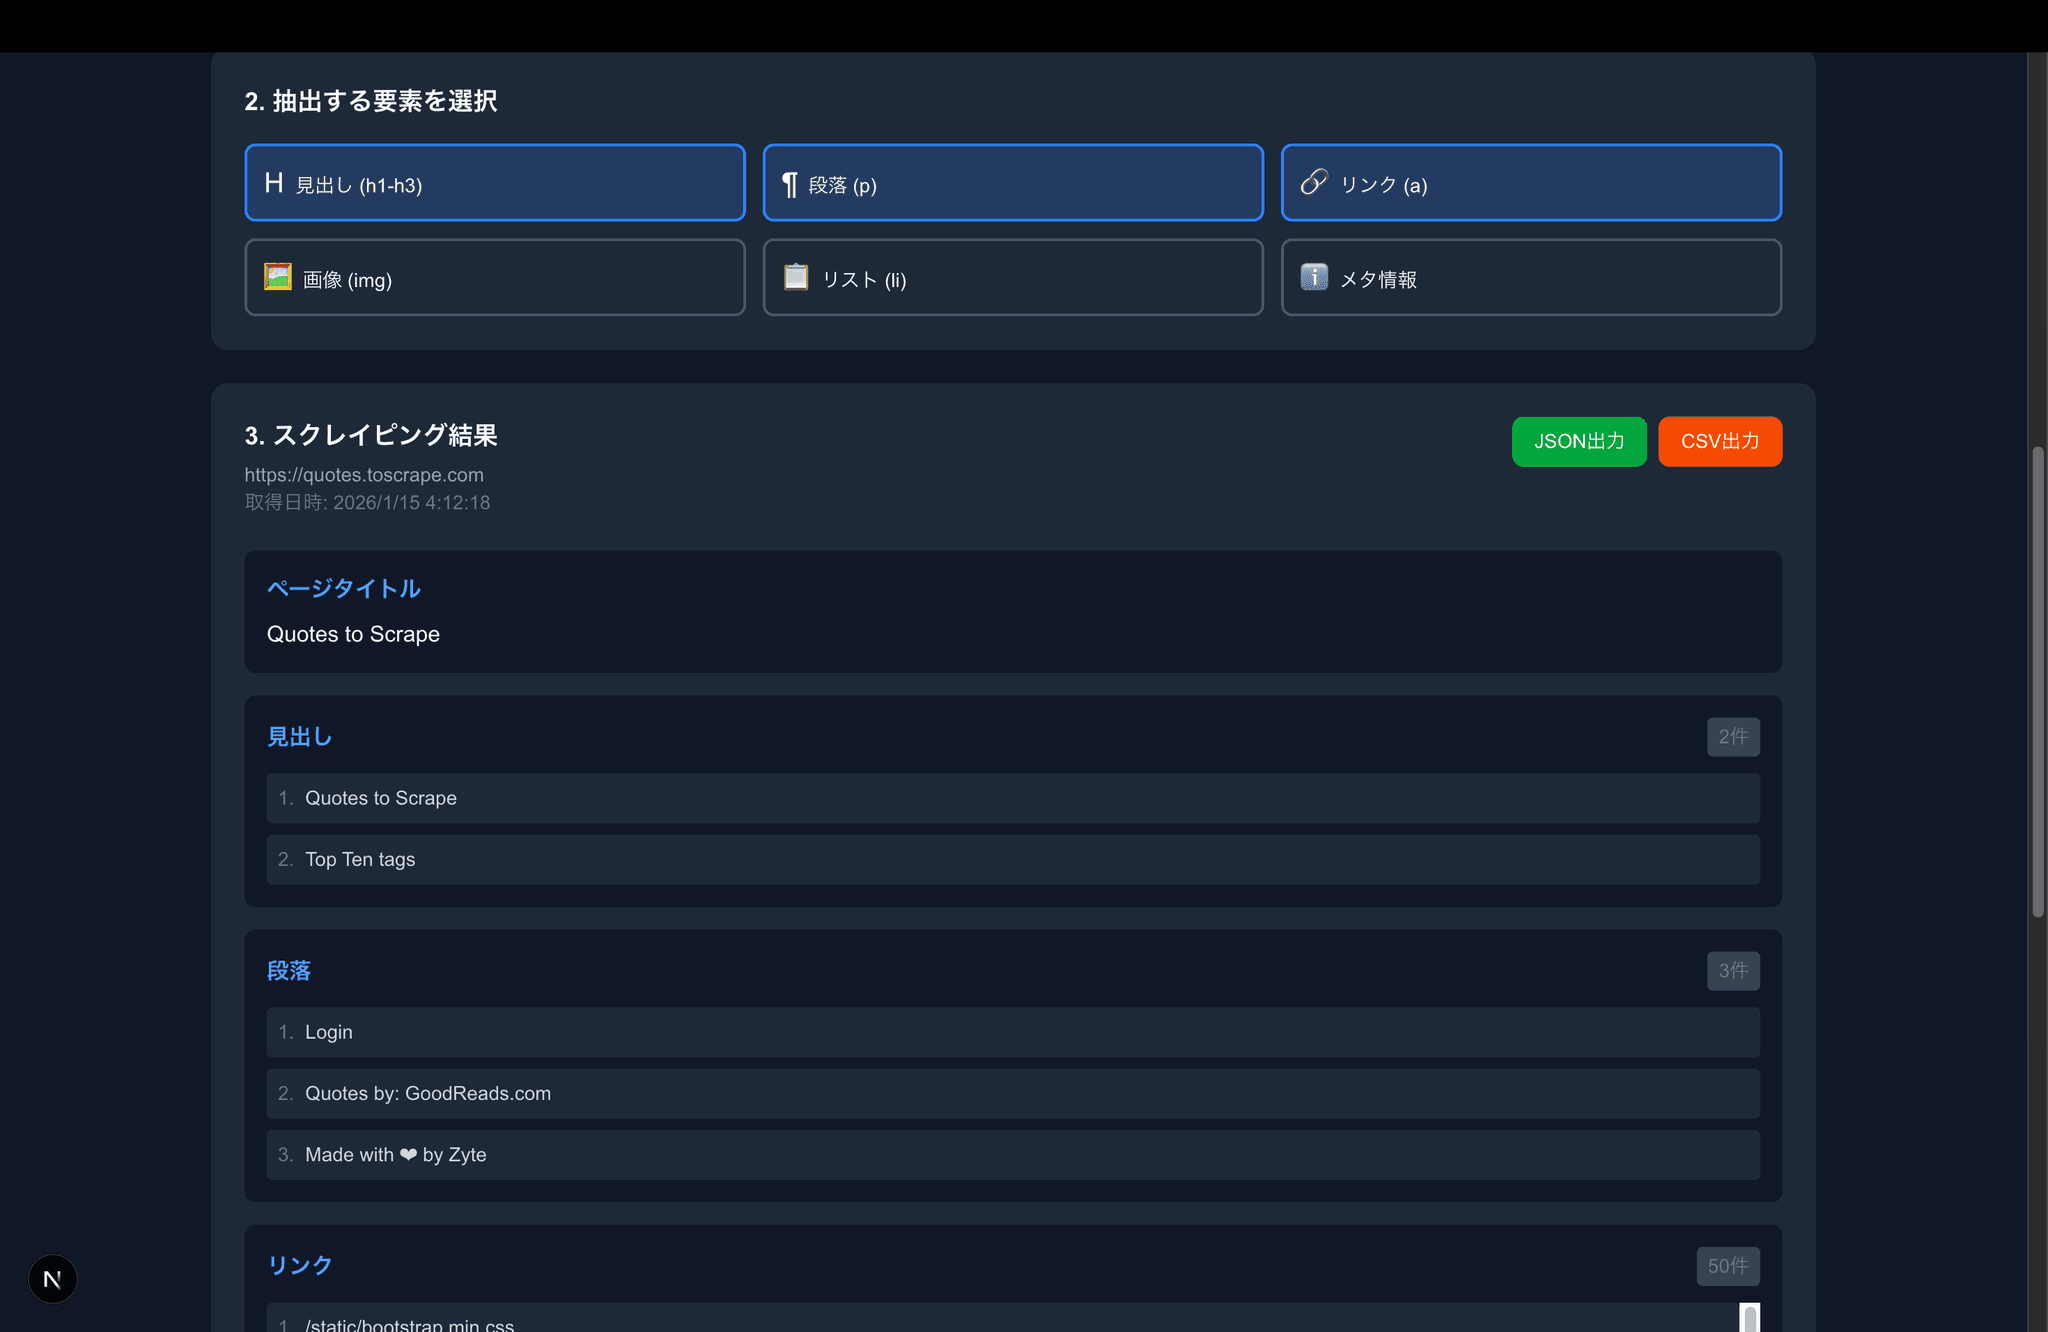Enable the 画像 (img) extraction option
Image resolution: width=2048 pixels, height=1332 pixels.
point(495,278)
